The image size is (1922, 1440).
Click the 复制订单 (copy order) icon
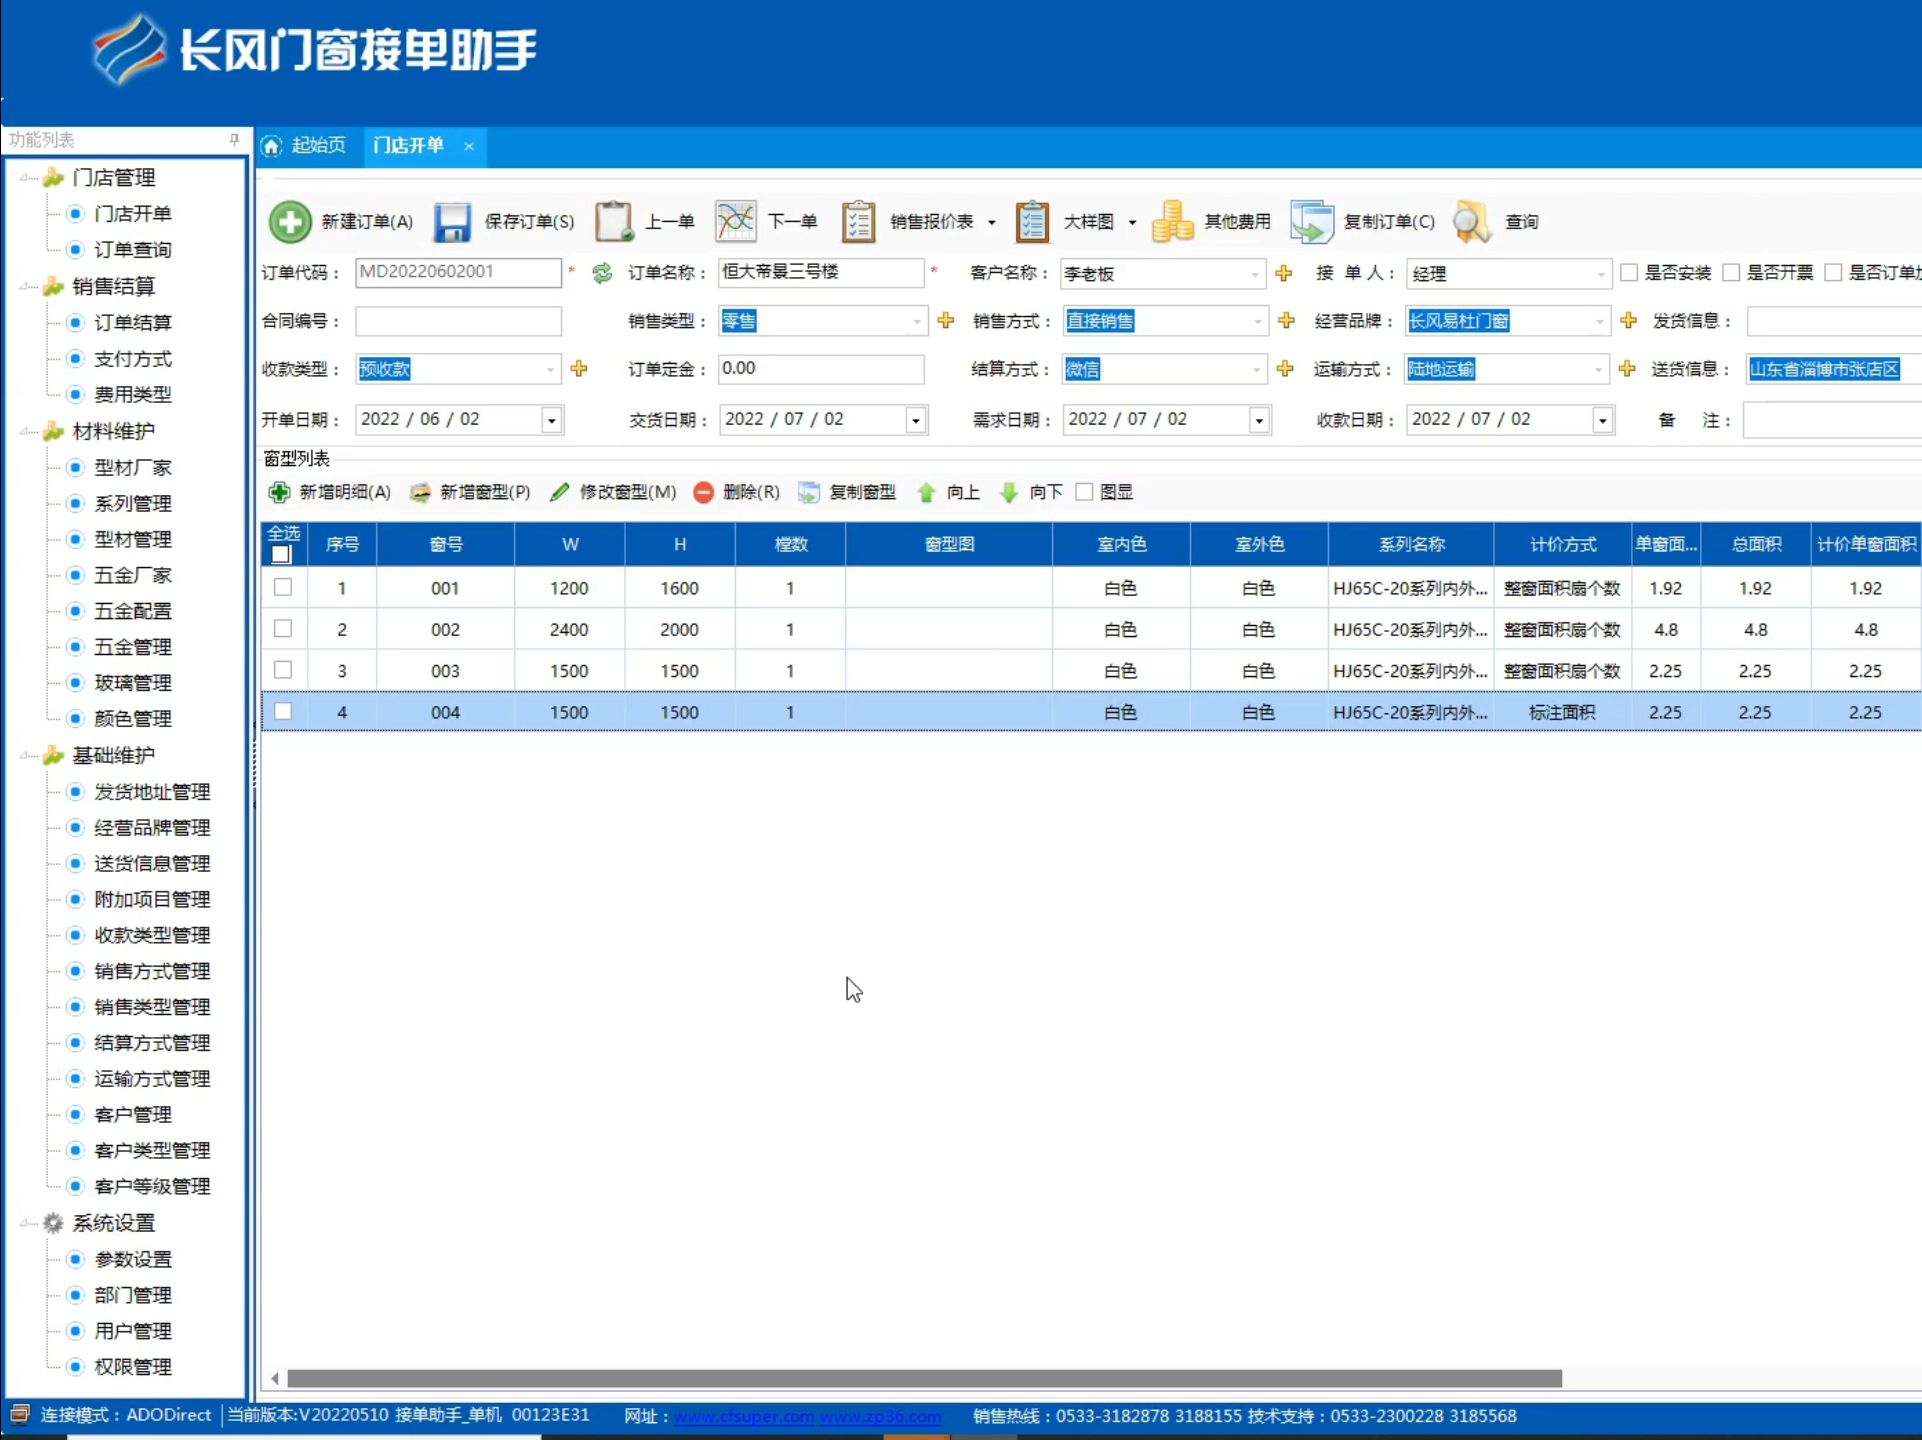[x=1311, y=221]
